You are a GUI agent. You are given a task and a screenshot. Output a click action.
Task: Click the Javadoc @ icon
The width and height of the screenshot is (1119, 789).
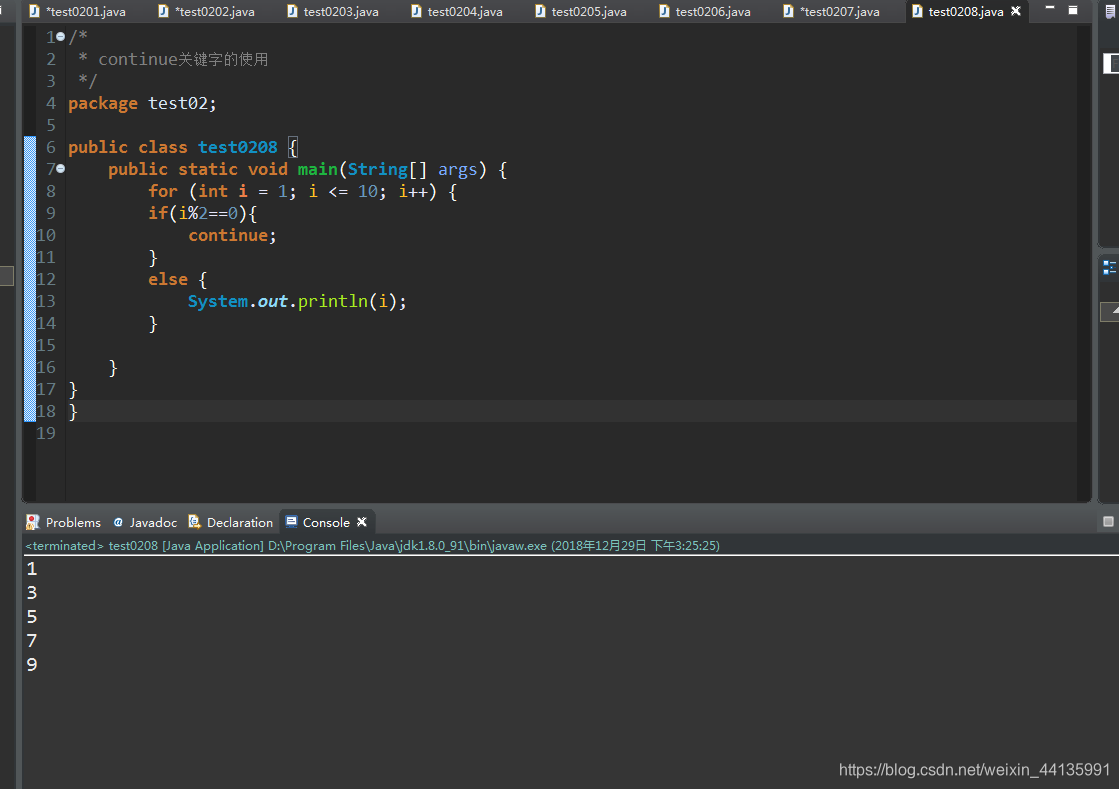[118, 522]
